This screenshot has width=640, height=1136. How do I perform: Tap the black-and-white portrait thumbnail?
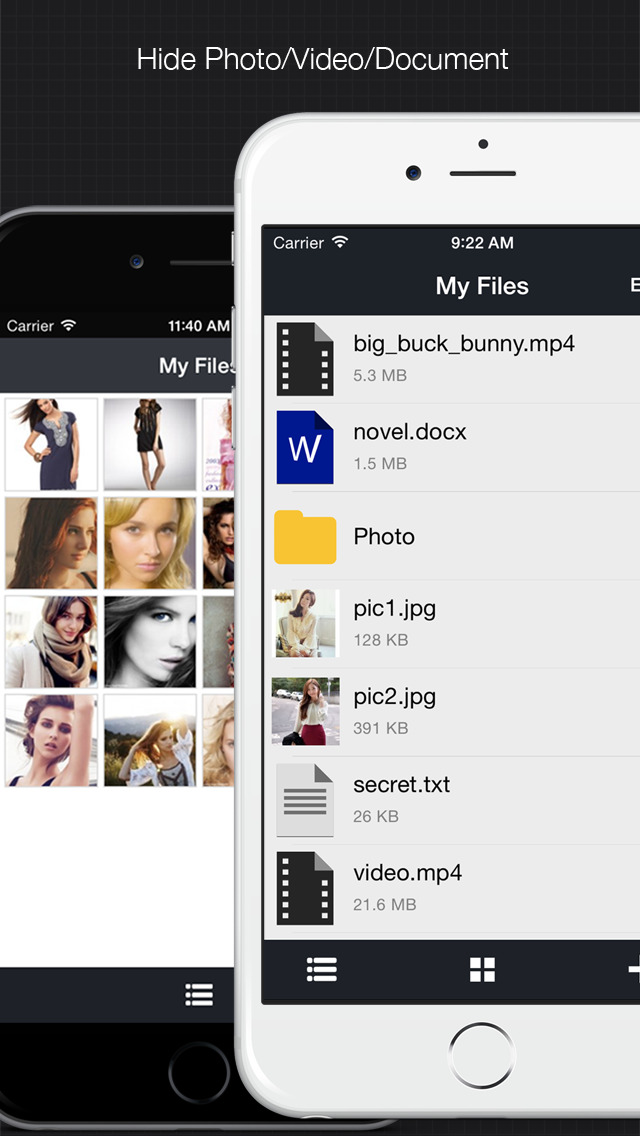click(149, 642)
